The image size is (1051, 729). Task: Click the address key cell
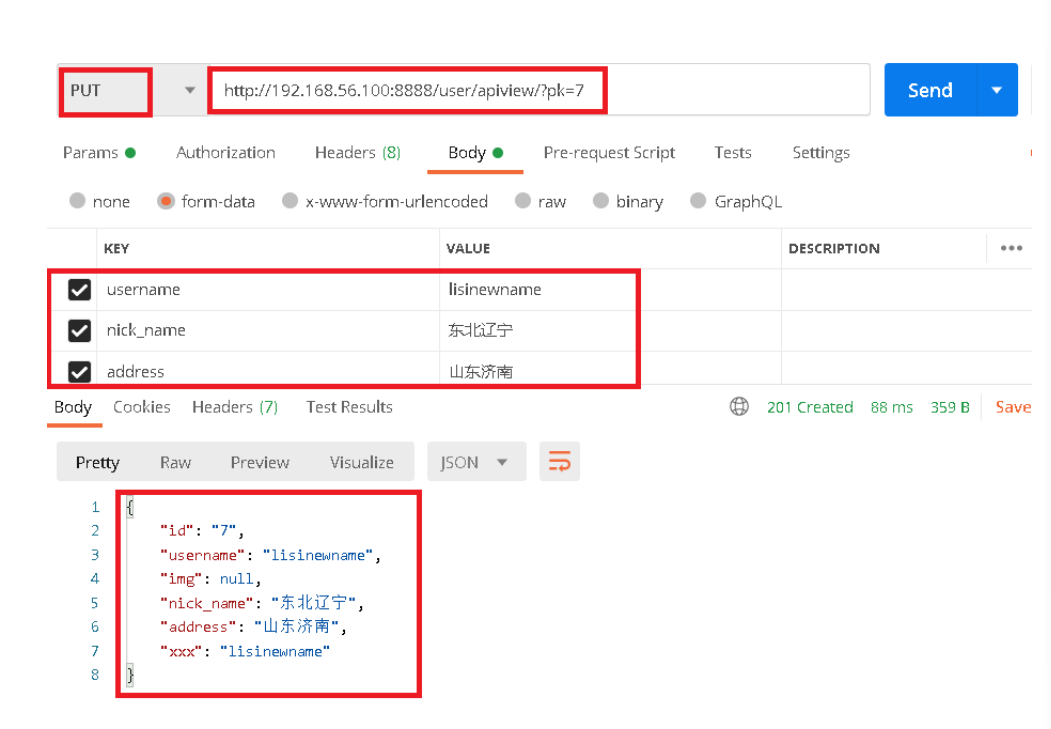(268, 369)
